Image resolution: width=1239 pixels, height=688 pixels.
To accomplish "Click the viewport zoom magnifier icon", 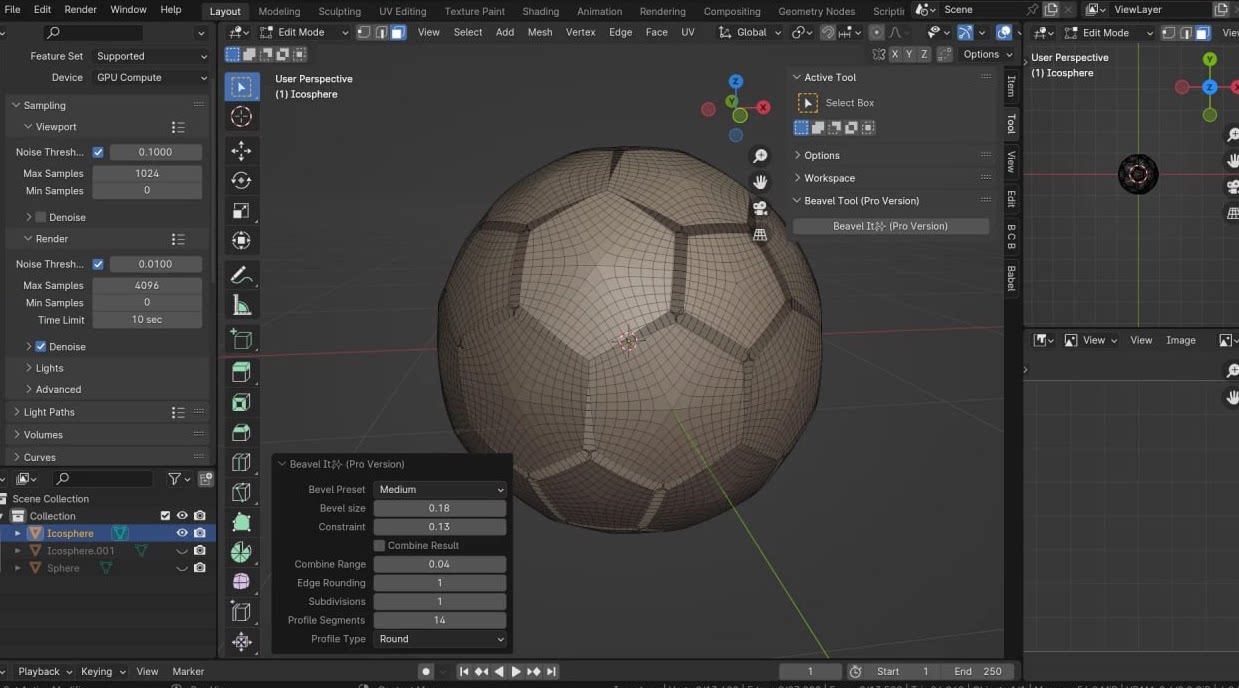I will (x=760, y=156).
